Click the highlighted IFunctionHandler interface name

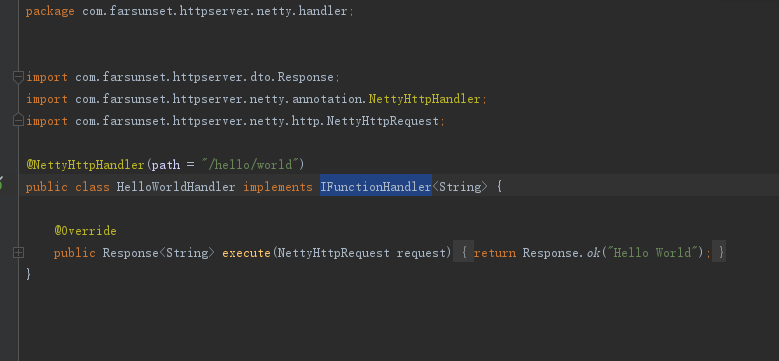(x=376, y=187)
